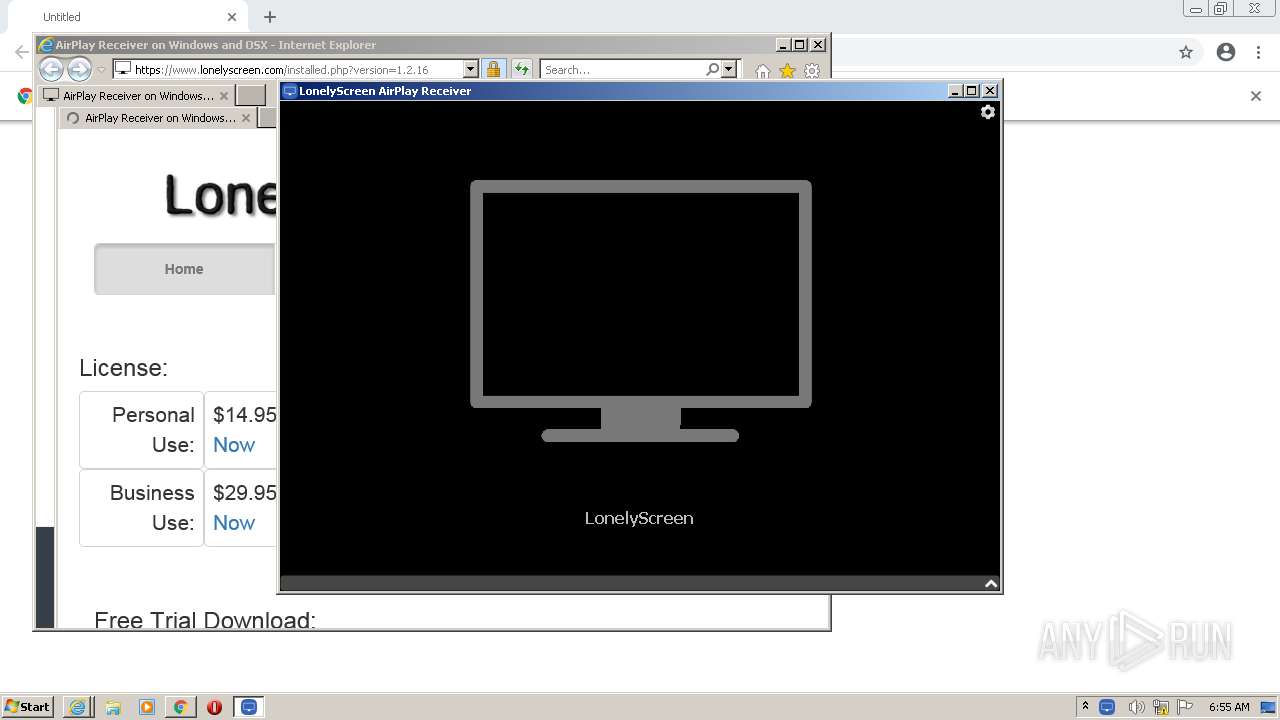The image size is (1280, 720).
Task: Click the Personal Use Now link
Action: [x=234, y=445]
